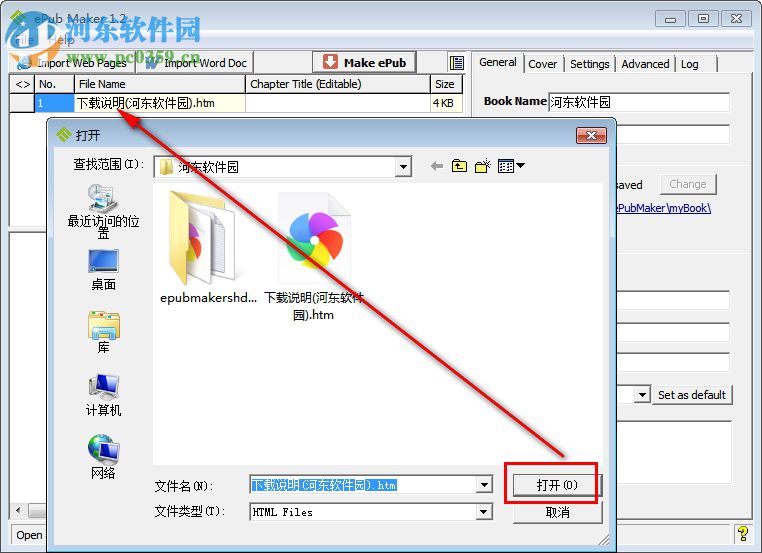Click Import Web Pages button
Viewport: 762px width, 553px height.
(x=73, y=63)
